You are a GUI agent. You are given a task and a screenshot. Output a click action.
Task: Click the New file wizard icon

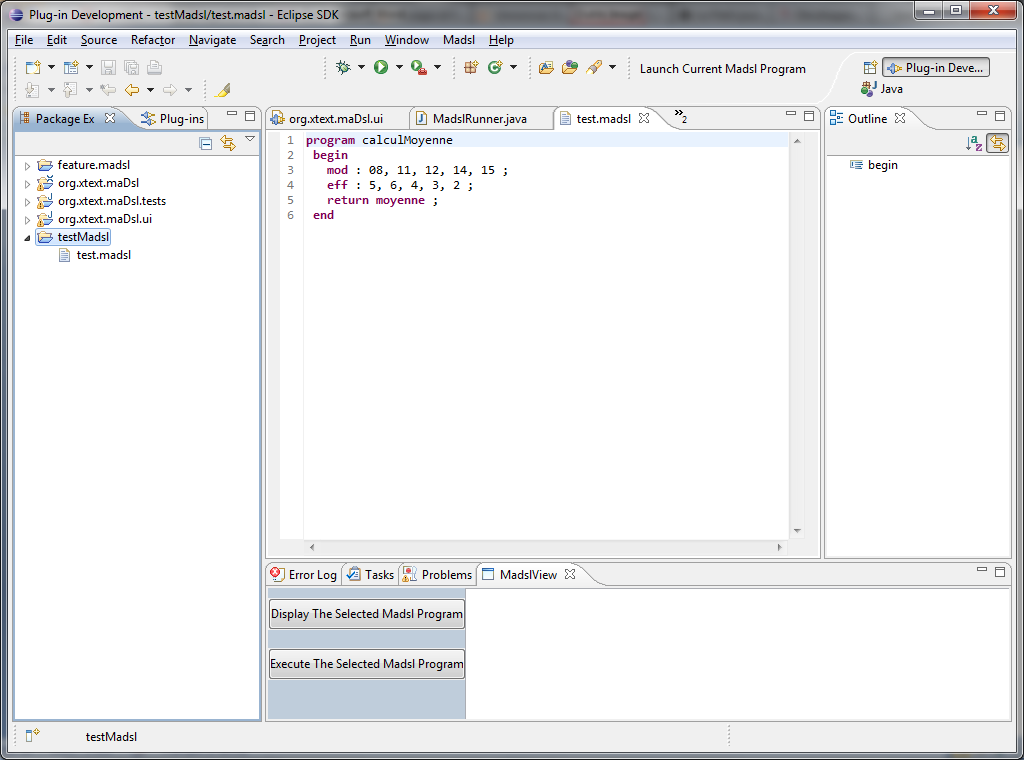33,68
